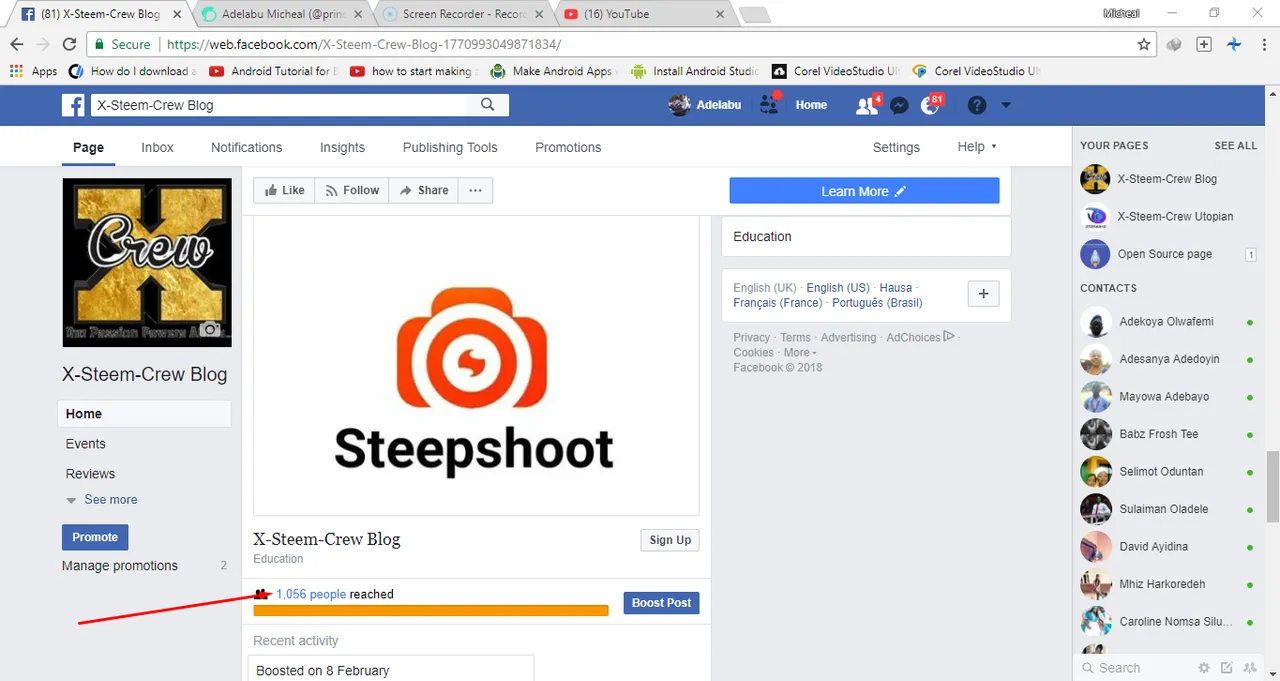Go to Publishing Tools tab
Screen dimensions: 1280x681
[450, 147]
